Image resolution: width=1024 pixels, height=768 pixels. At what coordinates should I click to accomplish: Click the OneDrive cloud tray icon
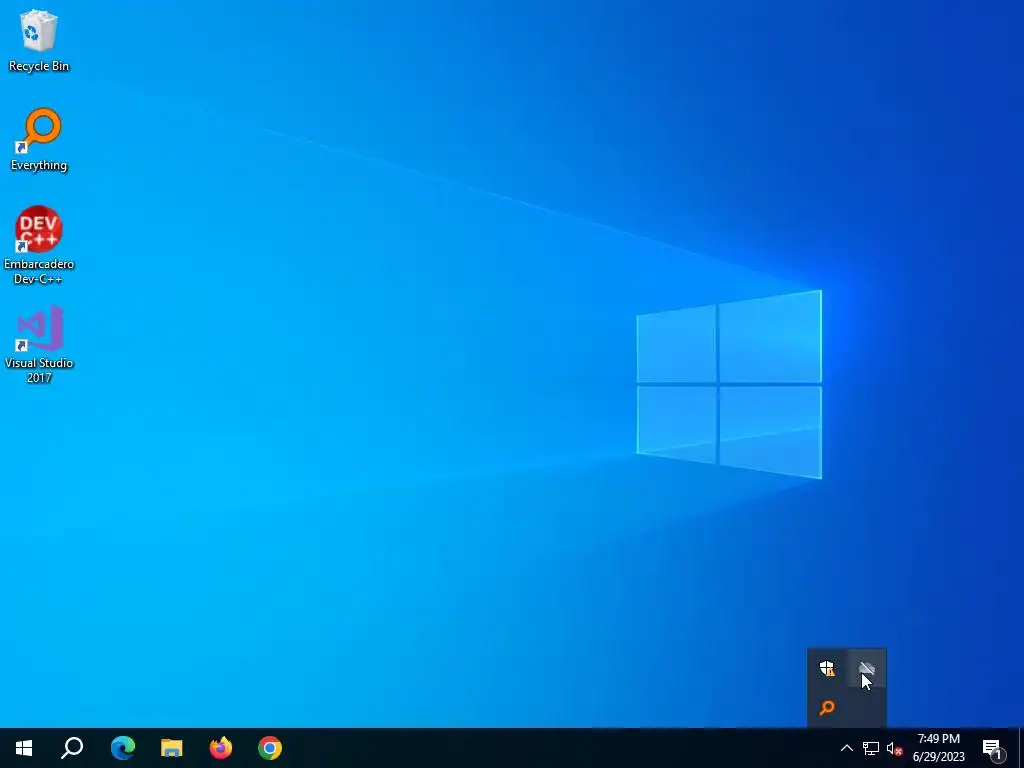pyautogui.click(x=867, y=668)
